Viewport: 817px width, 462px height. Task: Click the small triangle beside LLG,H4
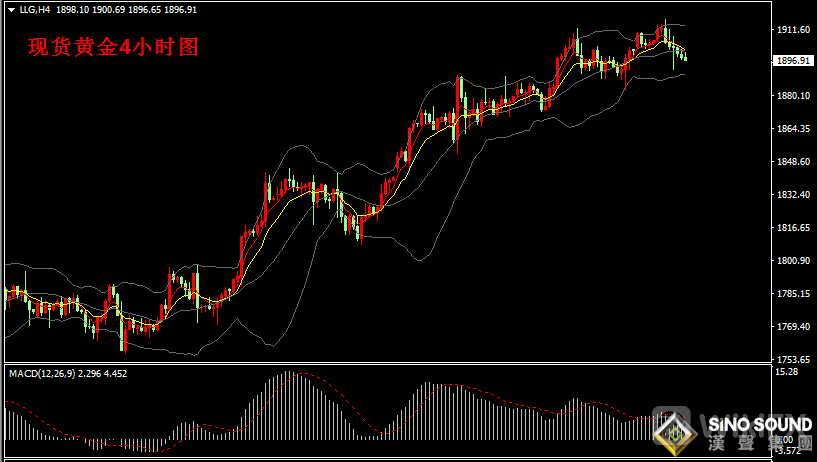point(9,10)
